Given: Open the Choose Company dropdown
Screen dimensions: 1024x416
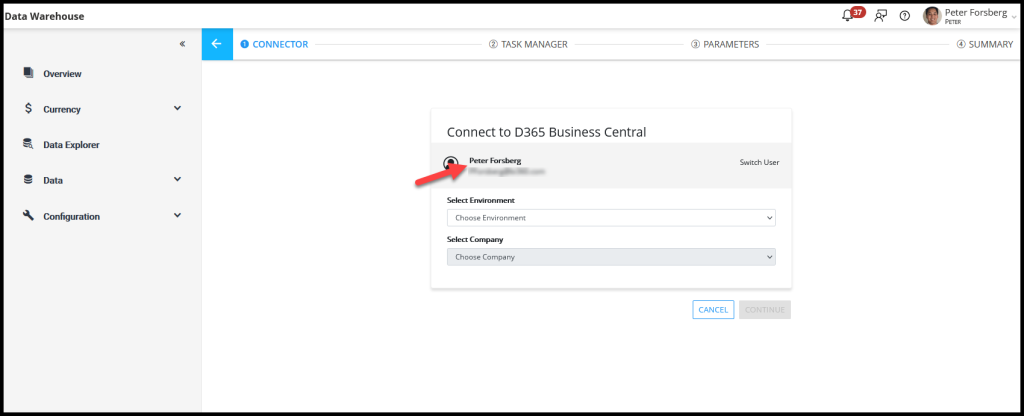Looking at the screenshot, I should (x=610, y=257).
